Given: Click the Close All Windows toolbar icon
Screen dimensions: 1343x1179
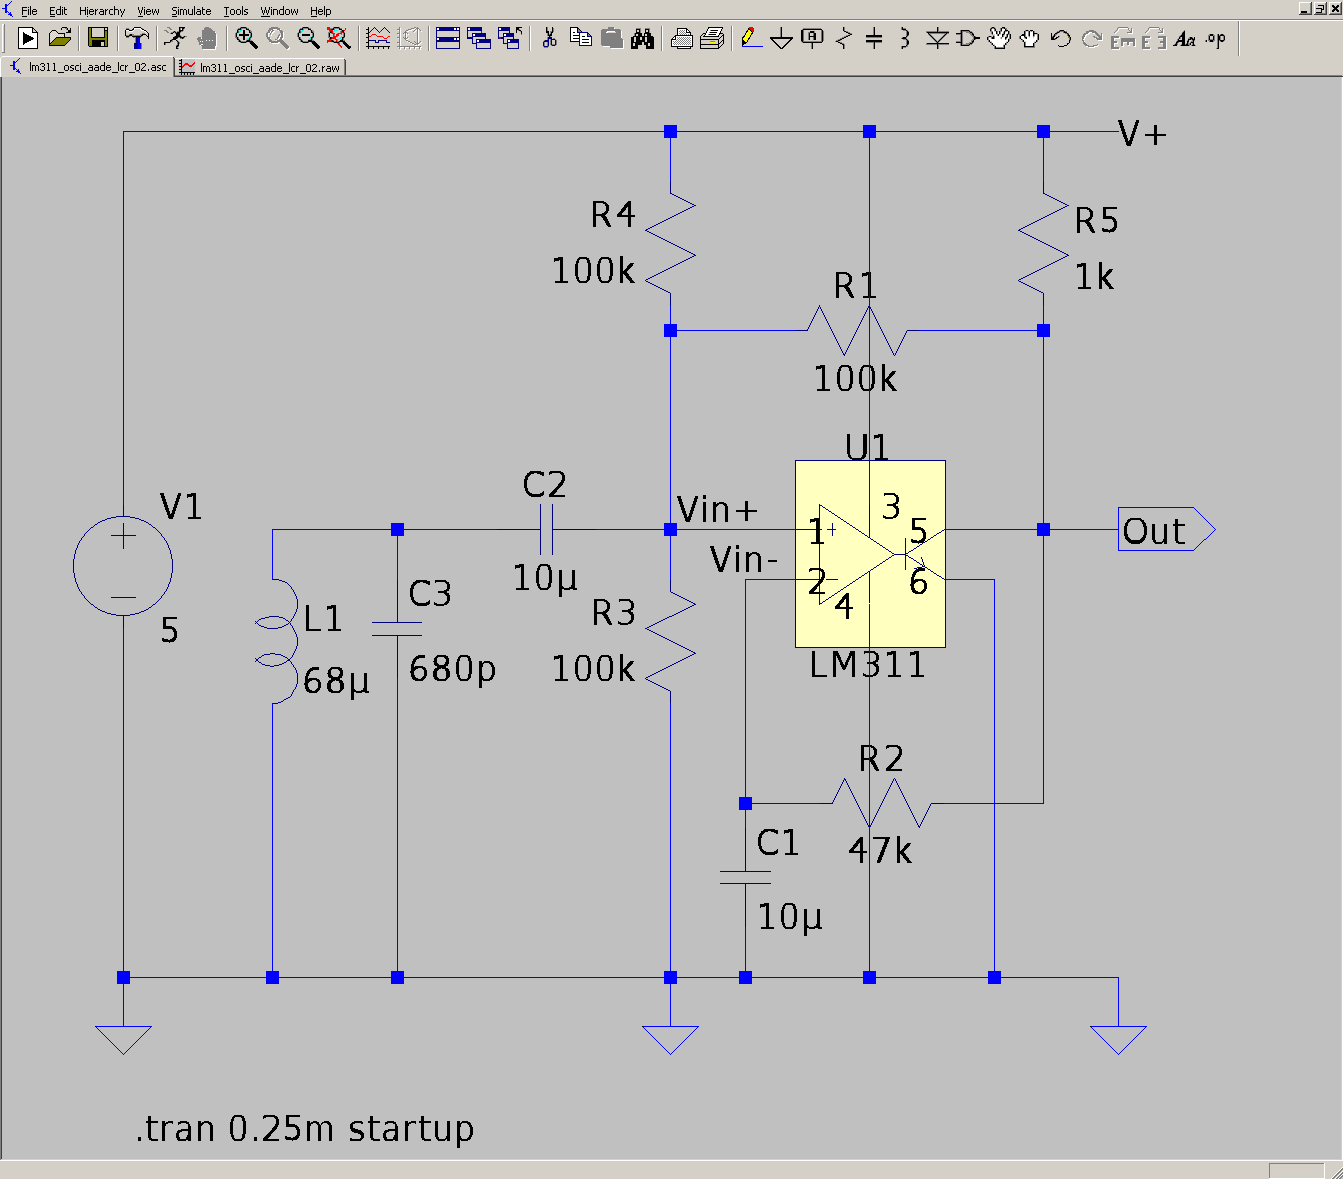Looking at the screenshot, I should 510,38.
